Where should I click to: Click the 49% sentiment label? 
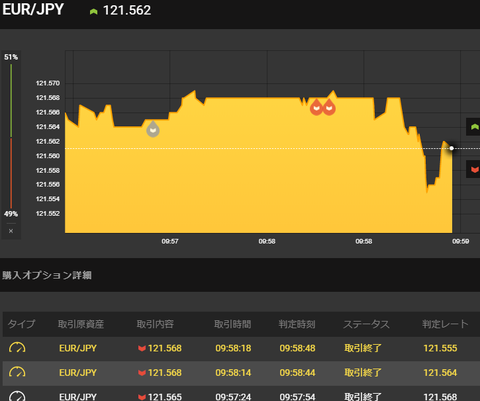(11, 214)
